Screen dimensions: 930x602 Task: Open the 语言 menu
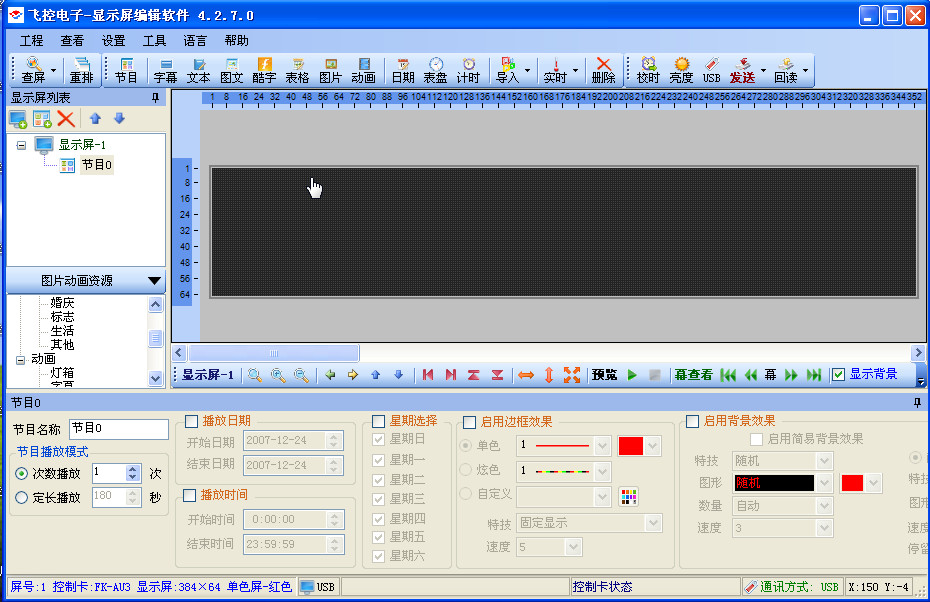tap(195, 40)
